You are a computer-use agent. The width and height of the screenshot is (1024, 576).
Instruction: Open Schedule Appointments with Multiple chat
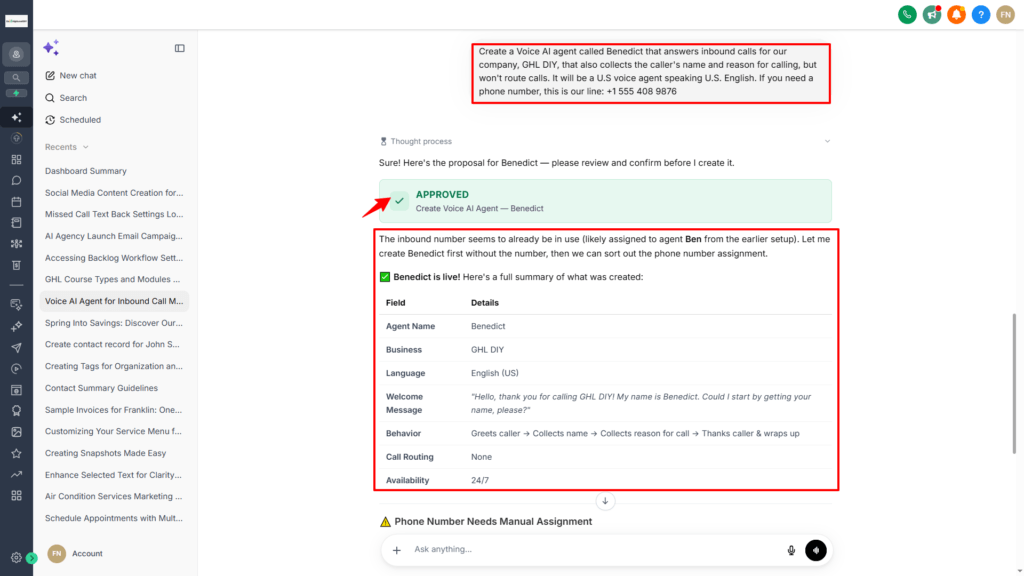tap(114, 518)
